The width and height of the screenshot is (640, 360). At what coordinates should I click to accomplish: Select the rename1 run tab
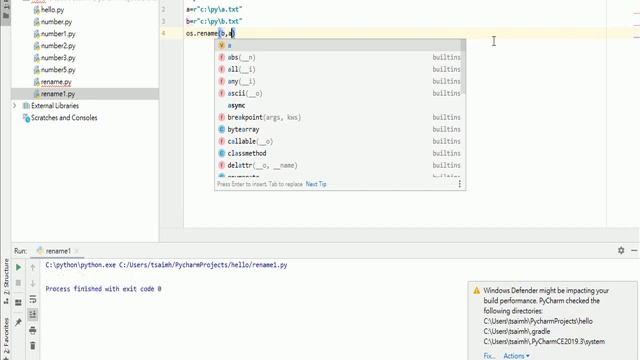pos(57,251)
